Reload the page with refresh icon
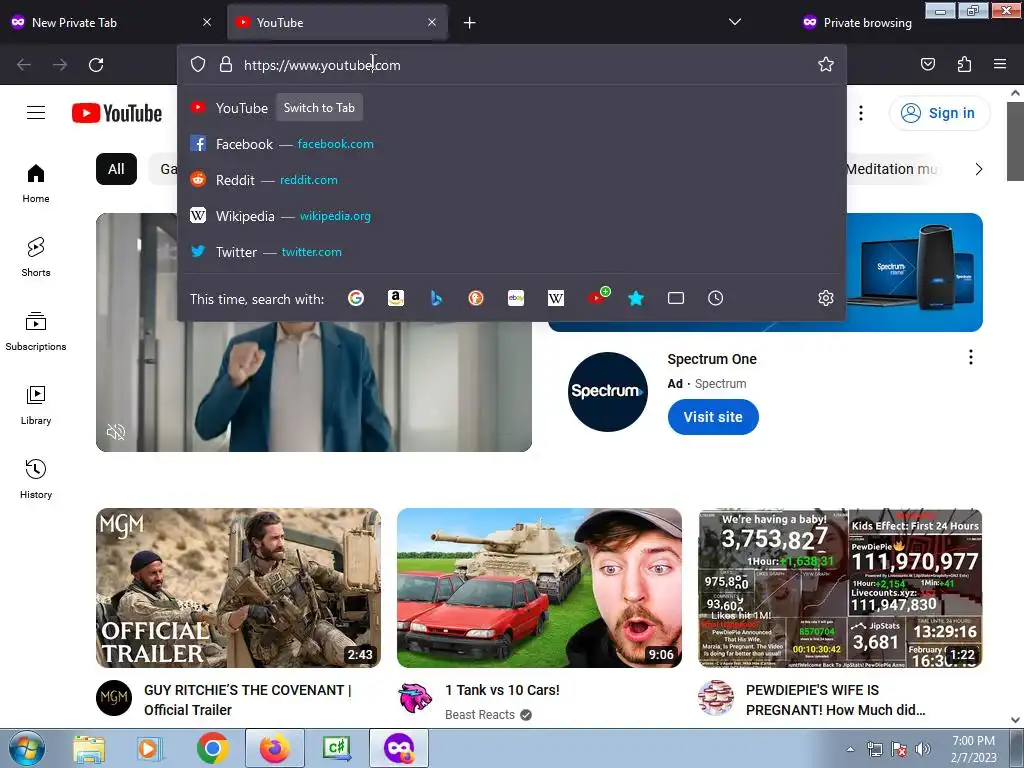This screenshot has width=1024, height=768. click(96, 65)
